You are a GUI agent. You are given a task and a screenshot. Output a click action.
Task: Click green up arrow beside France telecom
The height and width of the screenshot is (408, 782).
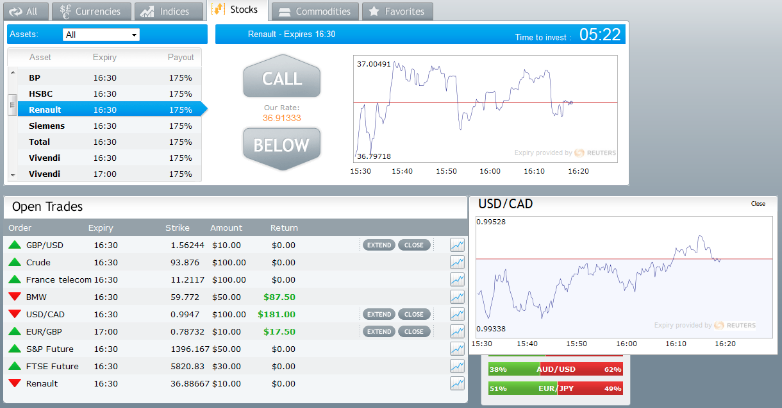15,279
